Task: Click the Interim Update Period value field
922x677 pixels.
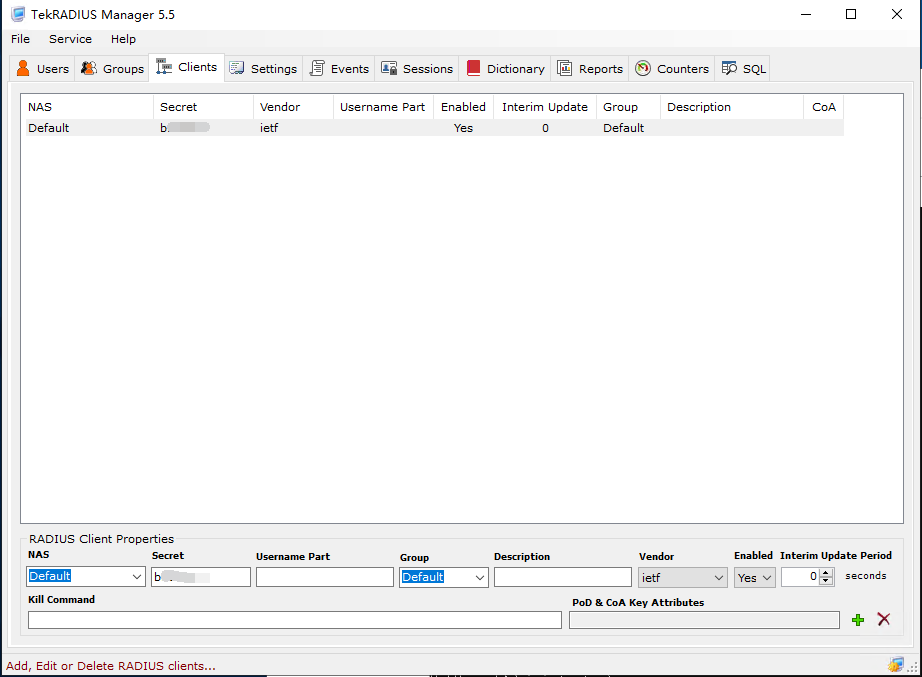Action: click(801, 577)
